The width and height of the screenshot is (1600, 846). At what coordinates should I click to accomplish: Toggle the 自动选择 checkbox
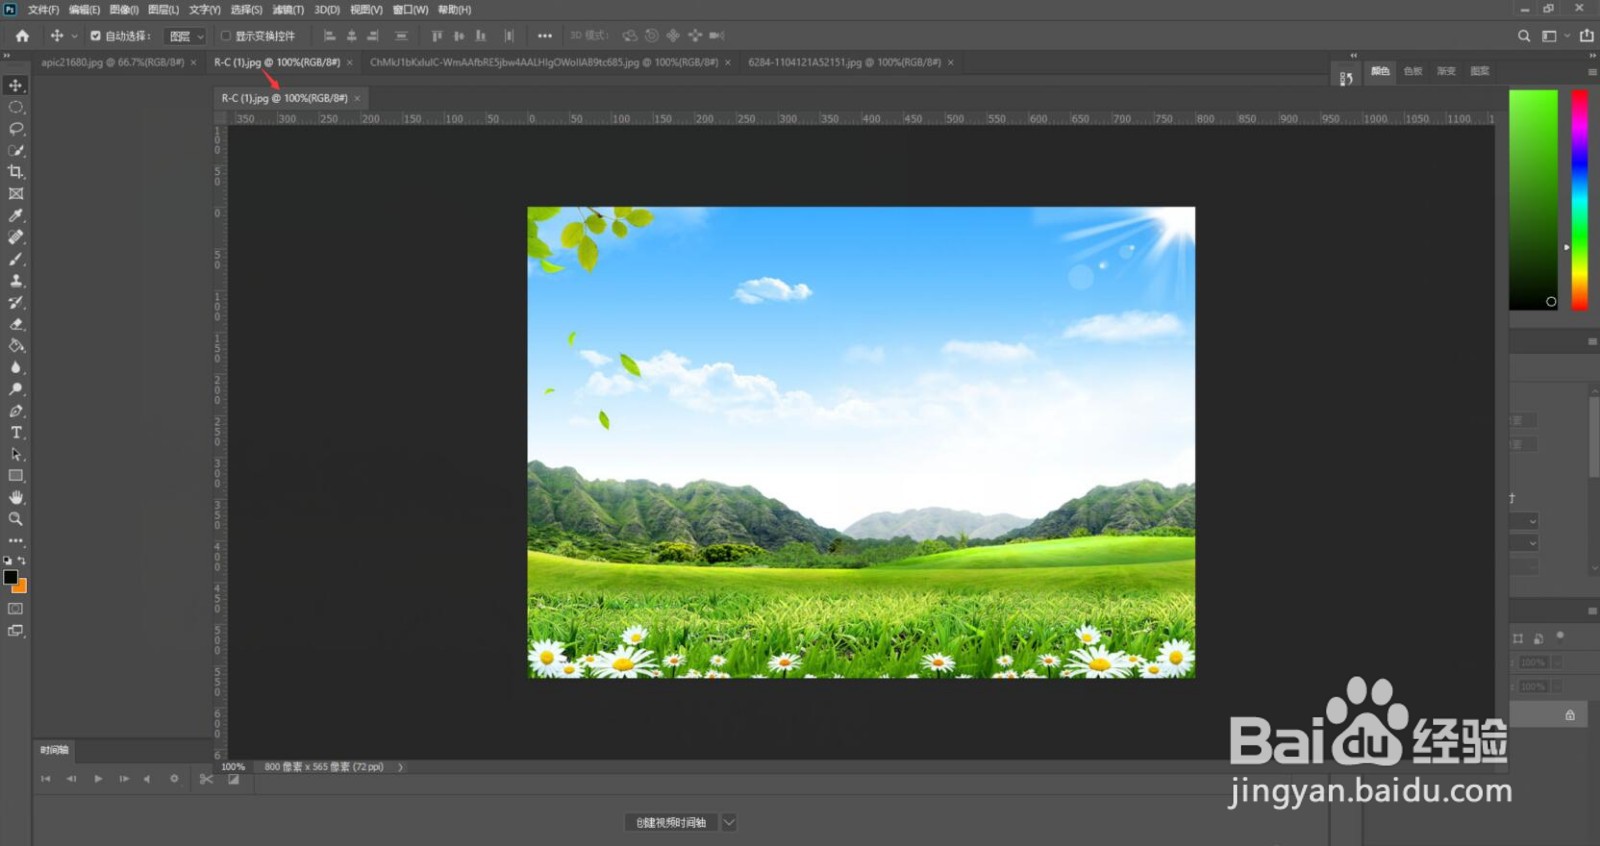(96, 36)
